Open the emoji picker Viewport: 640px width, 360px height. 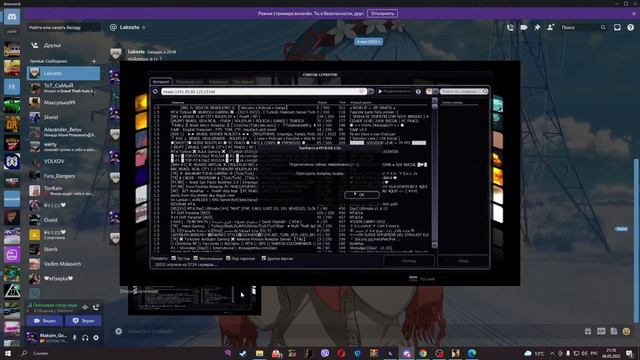pyautogui.click(x=627, y=331)
